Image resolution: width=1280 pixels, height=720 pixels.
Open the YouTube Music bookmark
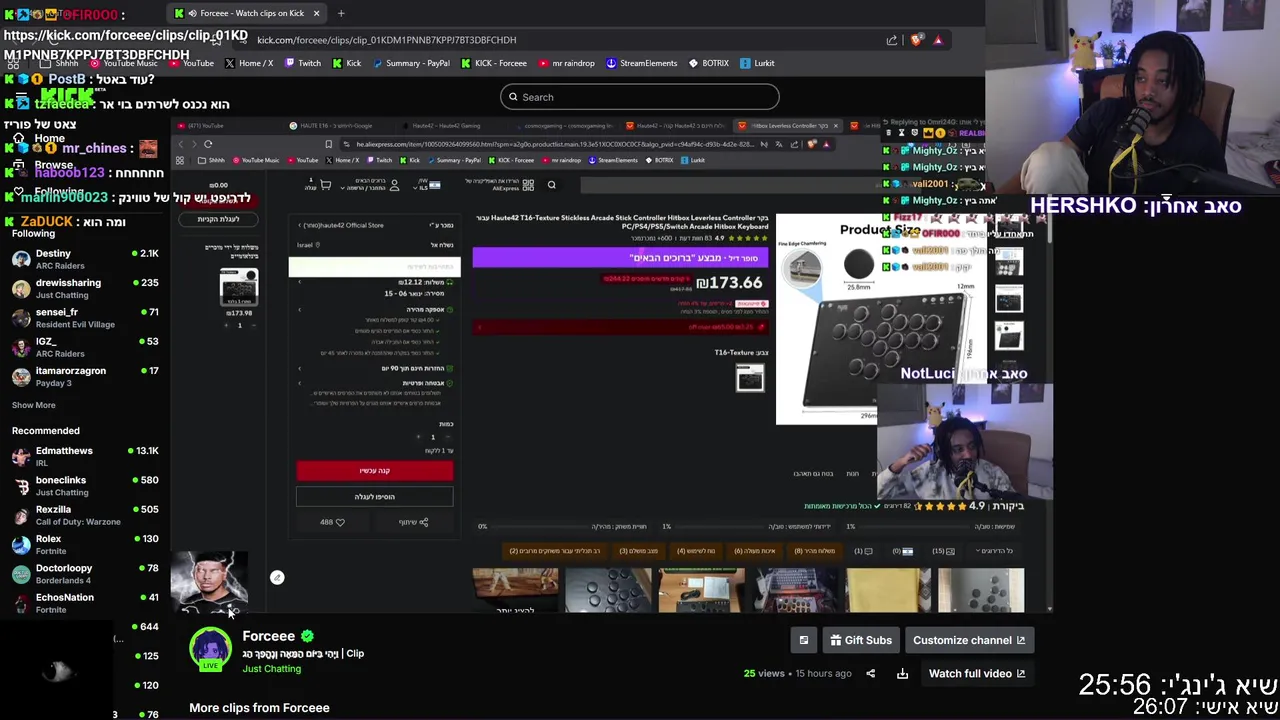coord(123,63)
